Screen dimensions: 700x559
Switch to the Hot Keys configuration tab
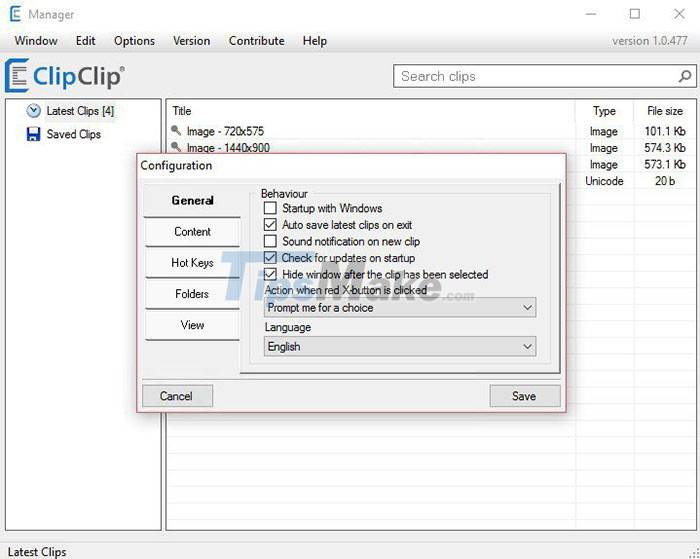[192, 263]
